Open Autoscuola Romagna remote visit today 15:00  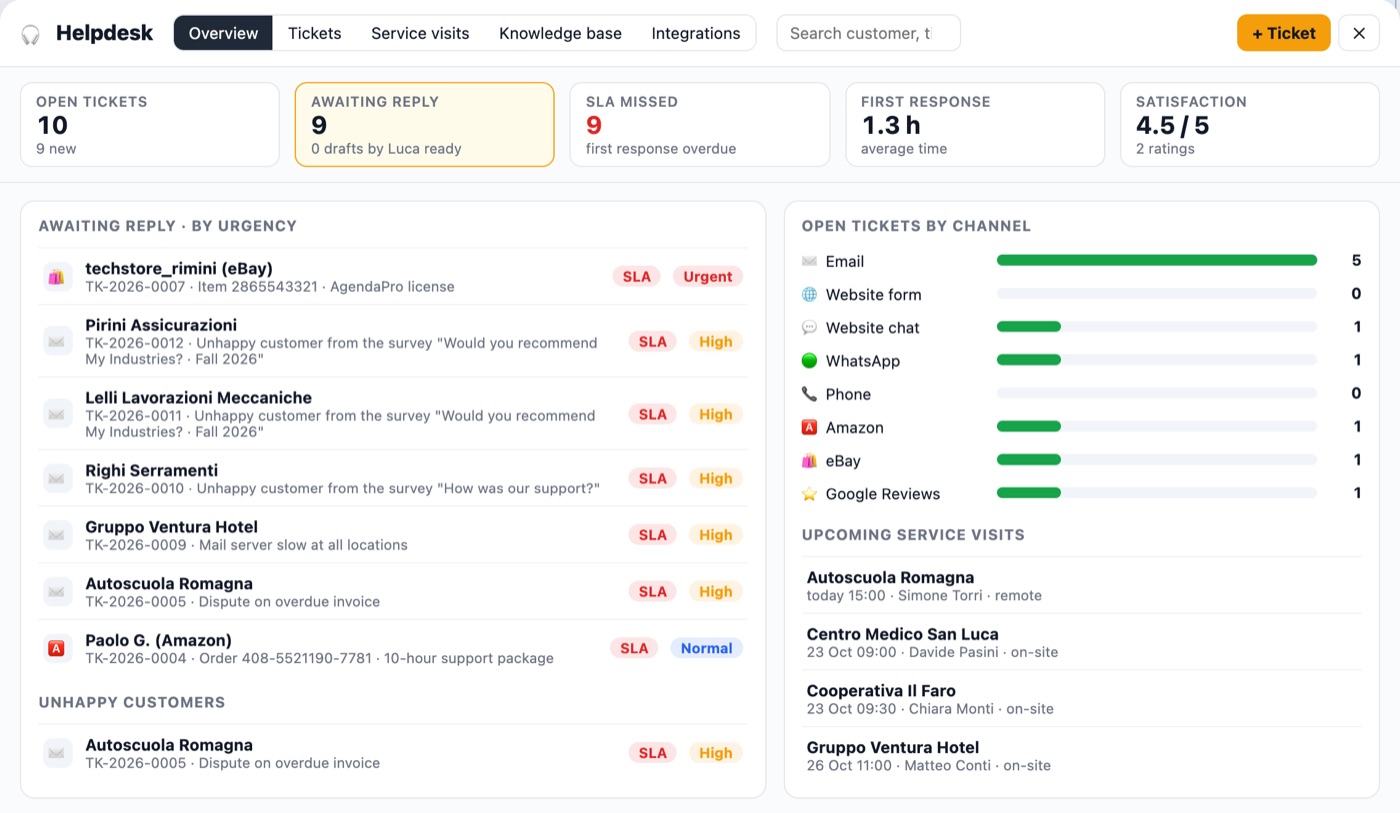pos(1082,585)
